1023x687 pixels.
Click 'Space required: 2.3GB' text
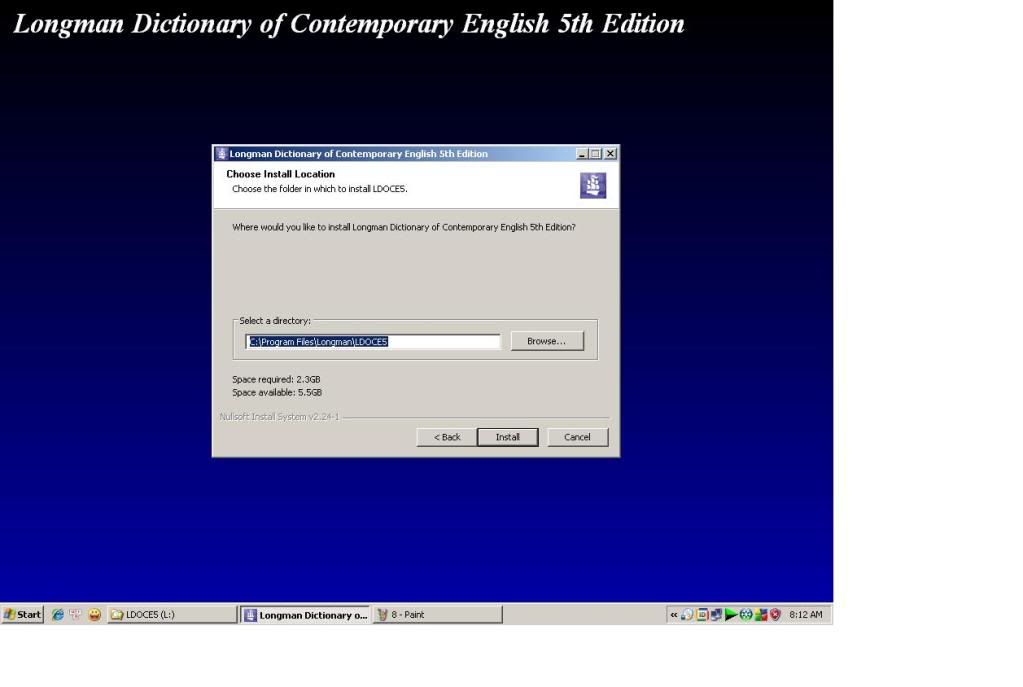[x=276, y=379]
